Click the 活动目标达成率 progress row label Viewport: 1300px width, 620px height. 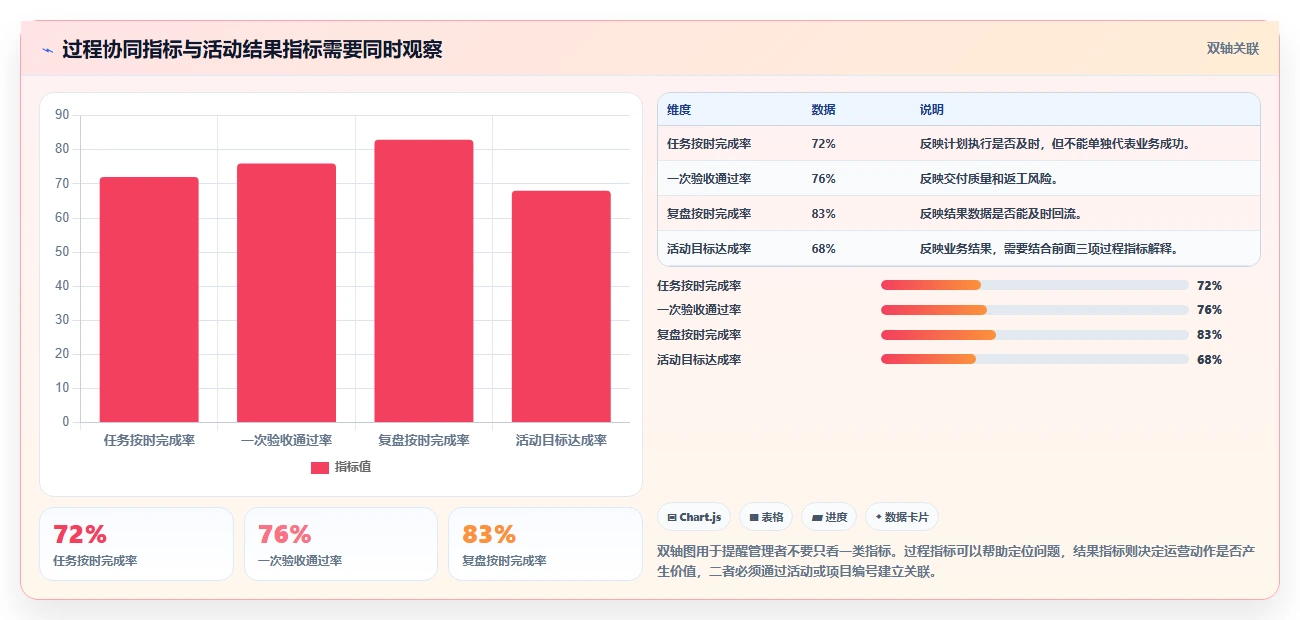699,360
